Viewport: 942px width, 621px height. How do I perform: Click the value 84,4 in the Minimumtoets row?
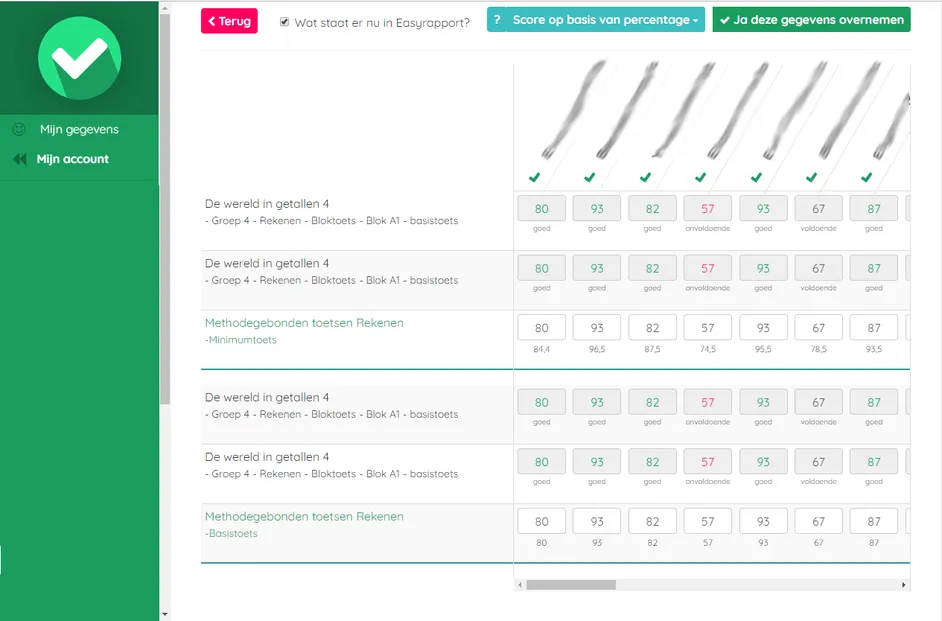[x=541, y=349]
